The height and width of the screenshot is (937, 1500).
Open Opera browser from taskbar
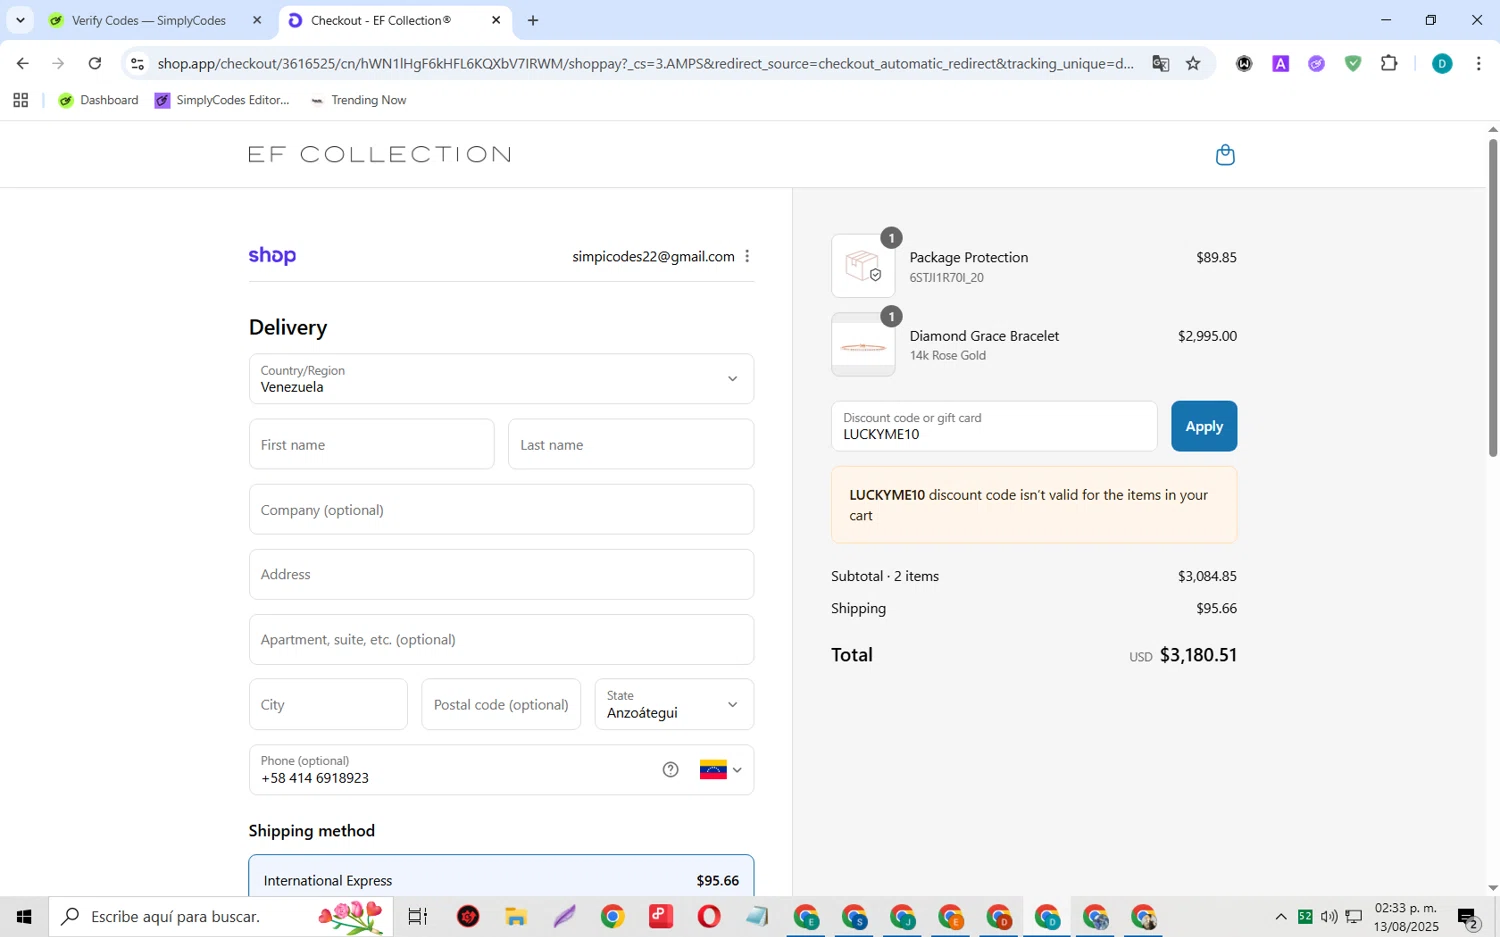pos(709,916)
